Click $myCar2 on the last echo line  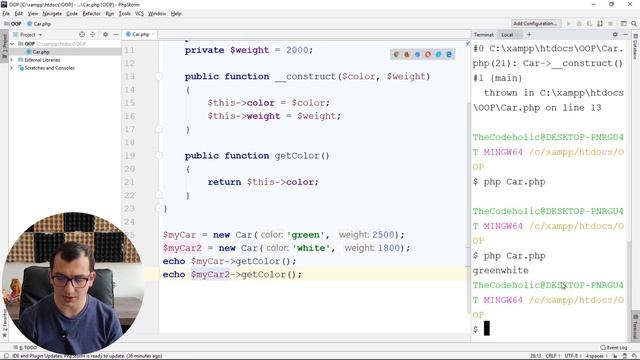point(210,274)
